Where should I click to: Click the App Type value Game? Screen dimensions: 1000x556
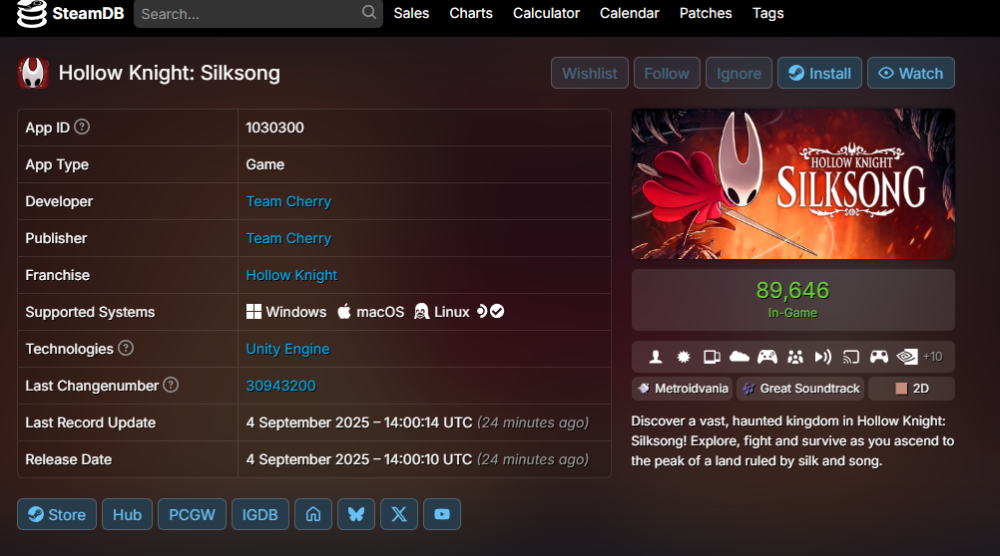[265, 165]
